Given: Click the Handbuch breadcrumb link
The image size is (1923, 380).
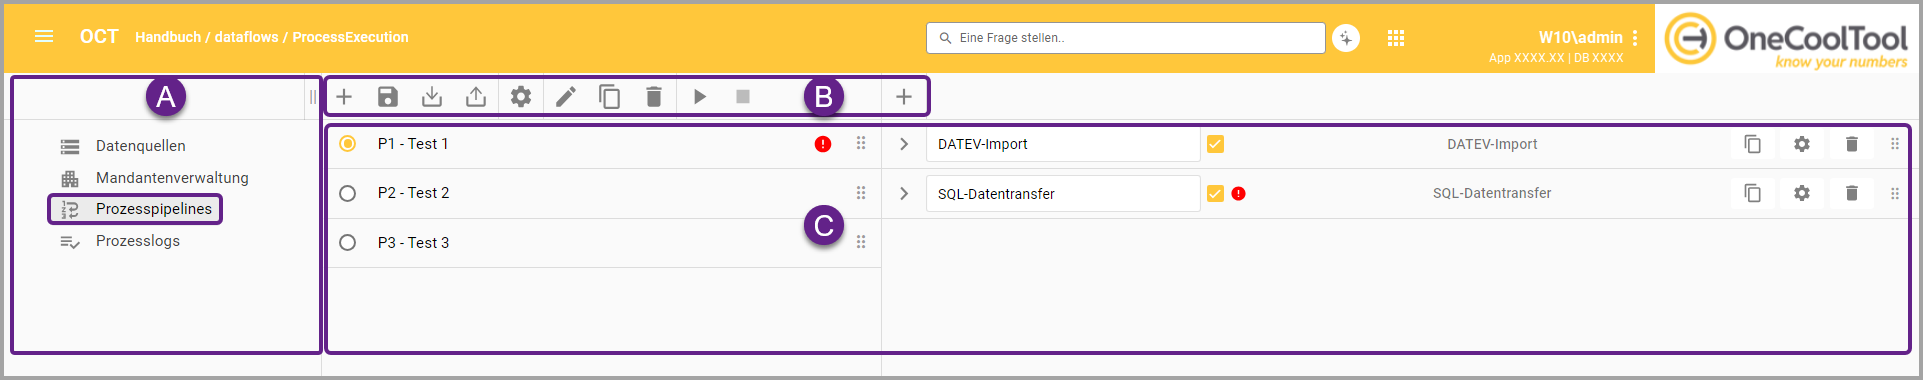Looking at the screenshot, I should coord(168,37).
